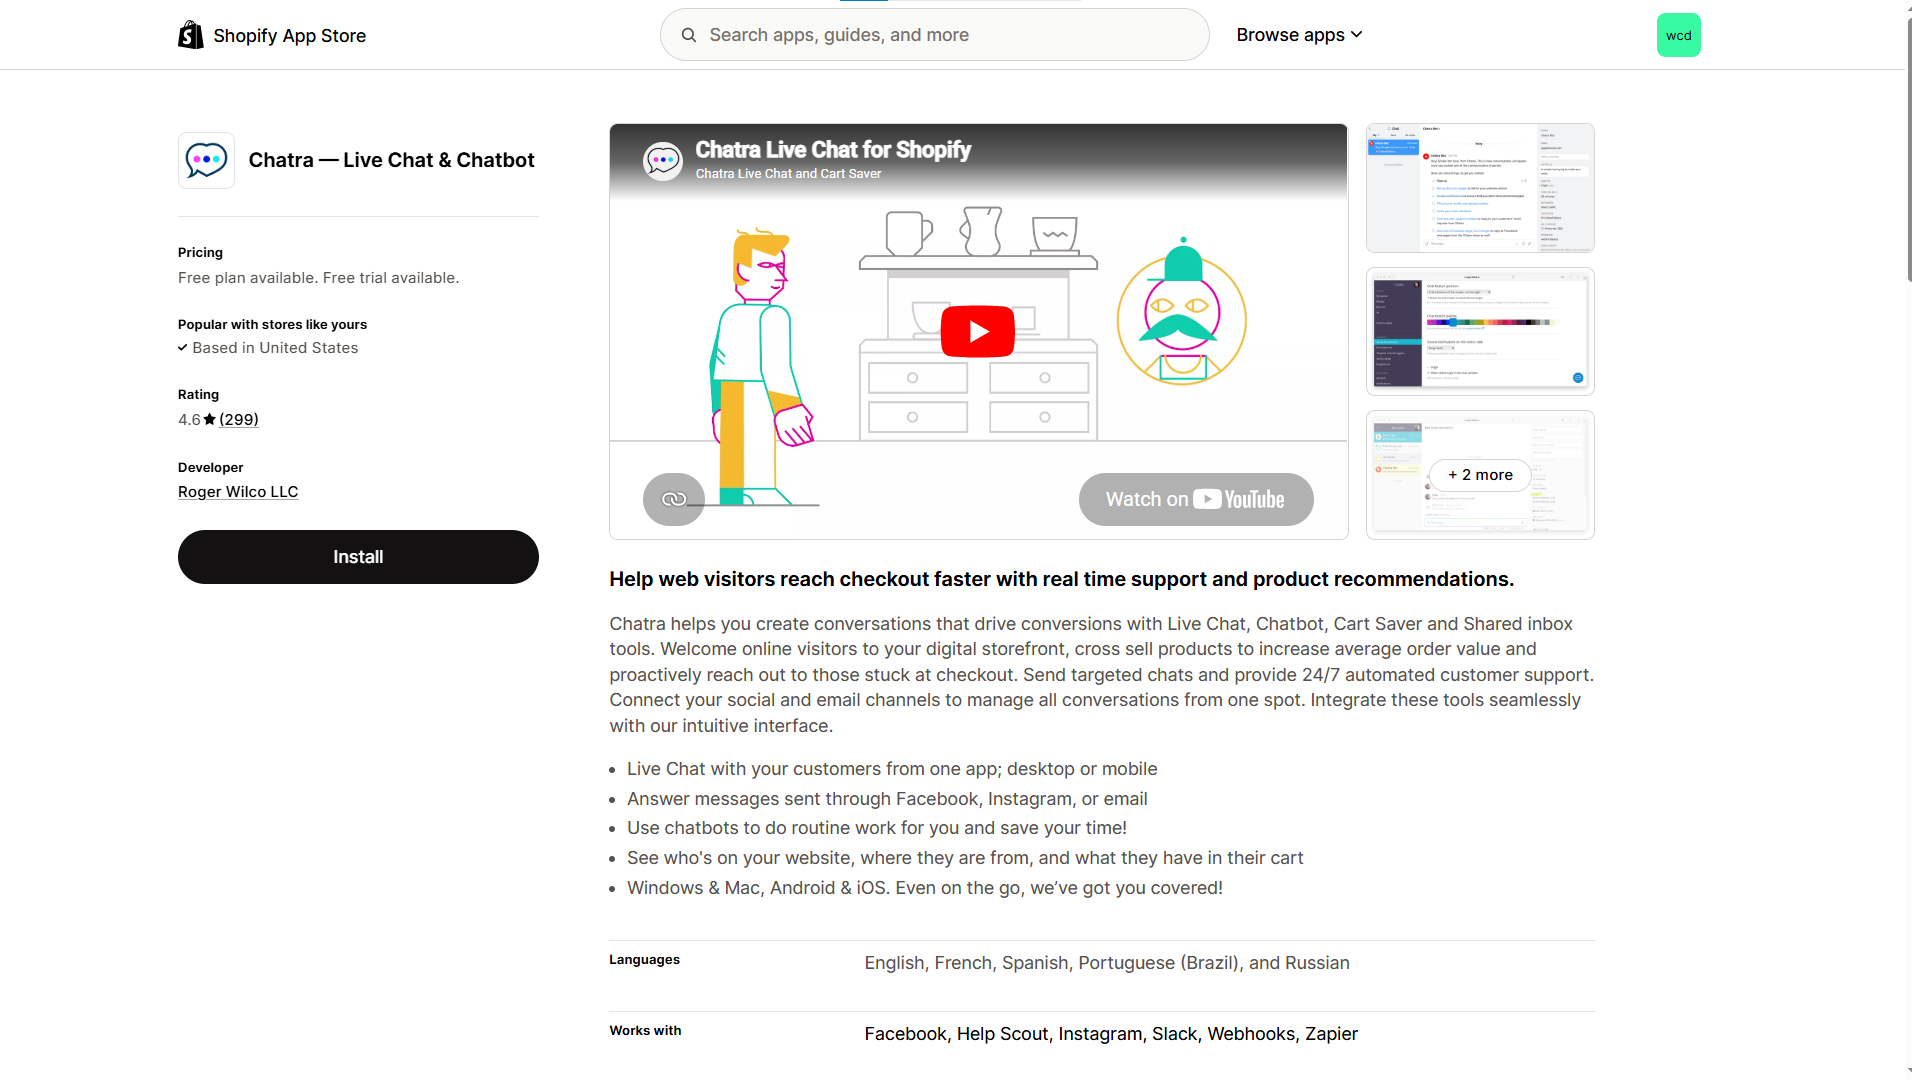Open developer Roger Wilco LLC page
This screenshot has height=1080, width=1912.
238,492
